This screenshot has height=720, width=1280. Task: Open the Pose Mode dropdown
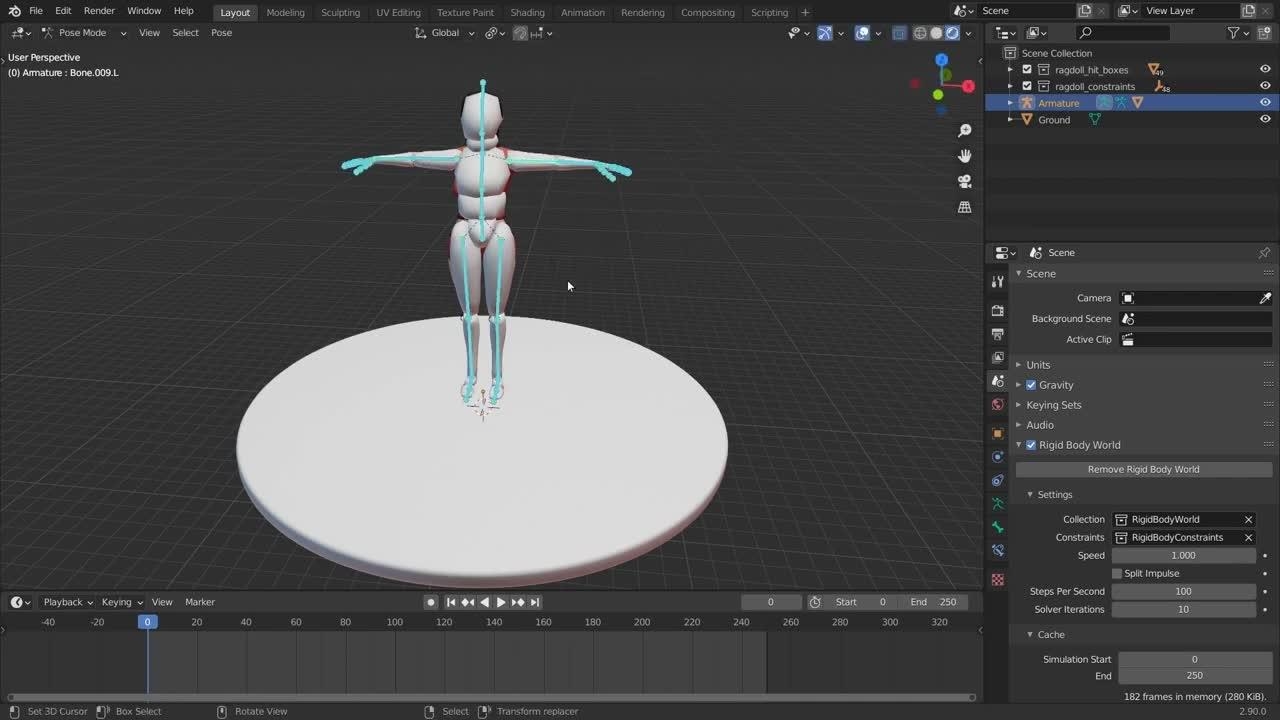click(84, 33)
